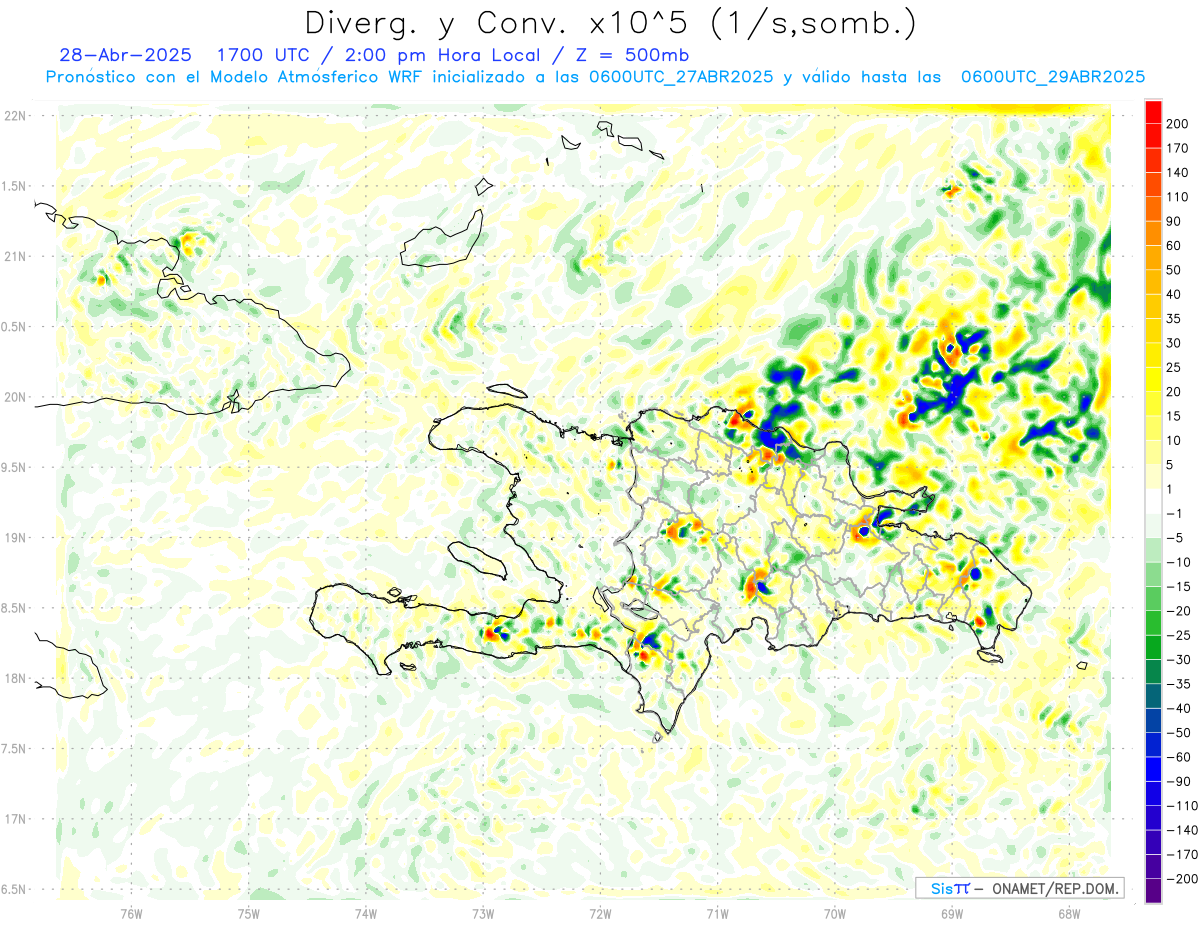
Task: Click the title "Diverg. y Conv. x10^5 (1/s,somb.)"
Action: tap(610, 23)
